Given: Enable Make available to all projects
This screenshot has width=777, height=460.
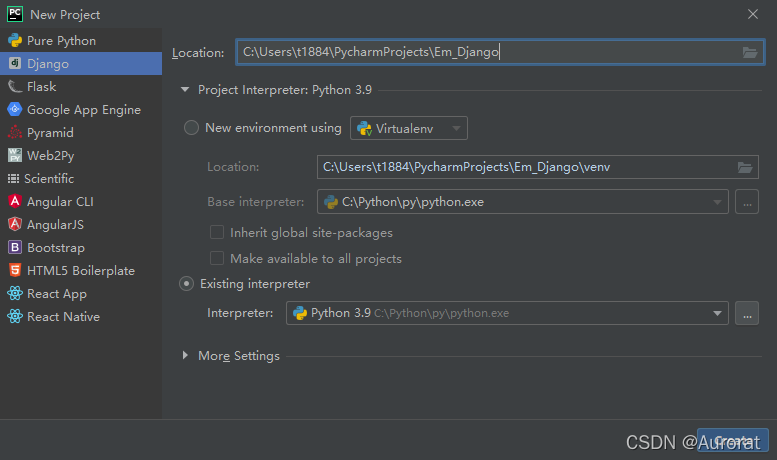Looking at the screenshot, I should click(x=217, y=258).
